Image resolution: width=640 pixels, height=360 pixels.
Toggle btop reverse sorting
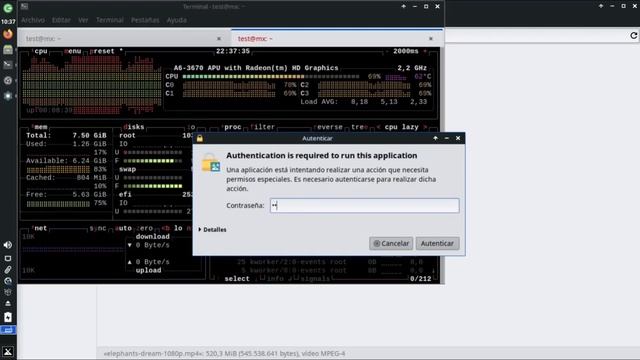point(328,127)
